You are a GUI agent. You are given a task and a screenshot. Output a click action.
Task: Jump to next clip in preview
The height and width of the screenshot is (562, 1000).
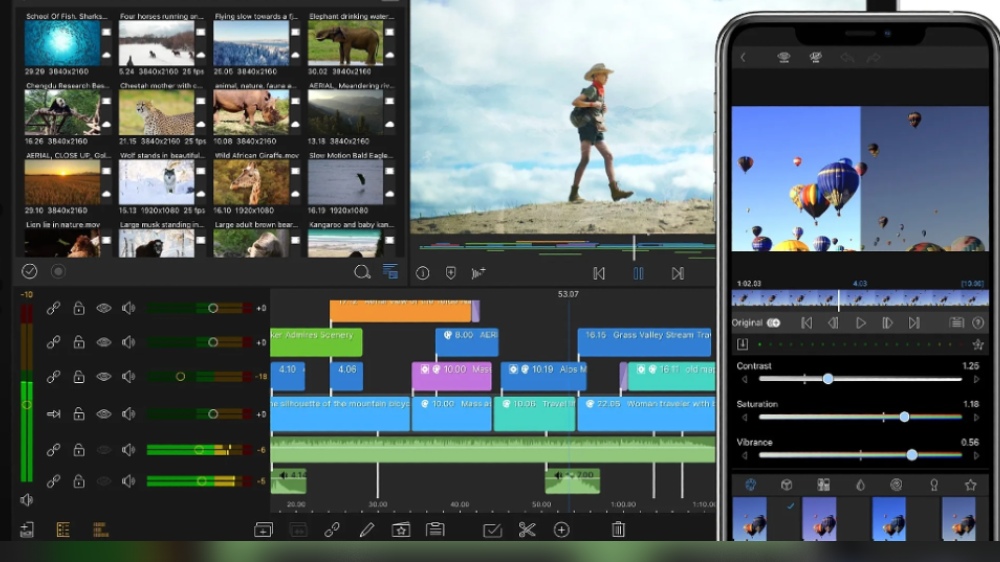click(677, 274)
